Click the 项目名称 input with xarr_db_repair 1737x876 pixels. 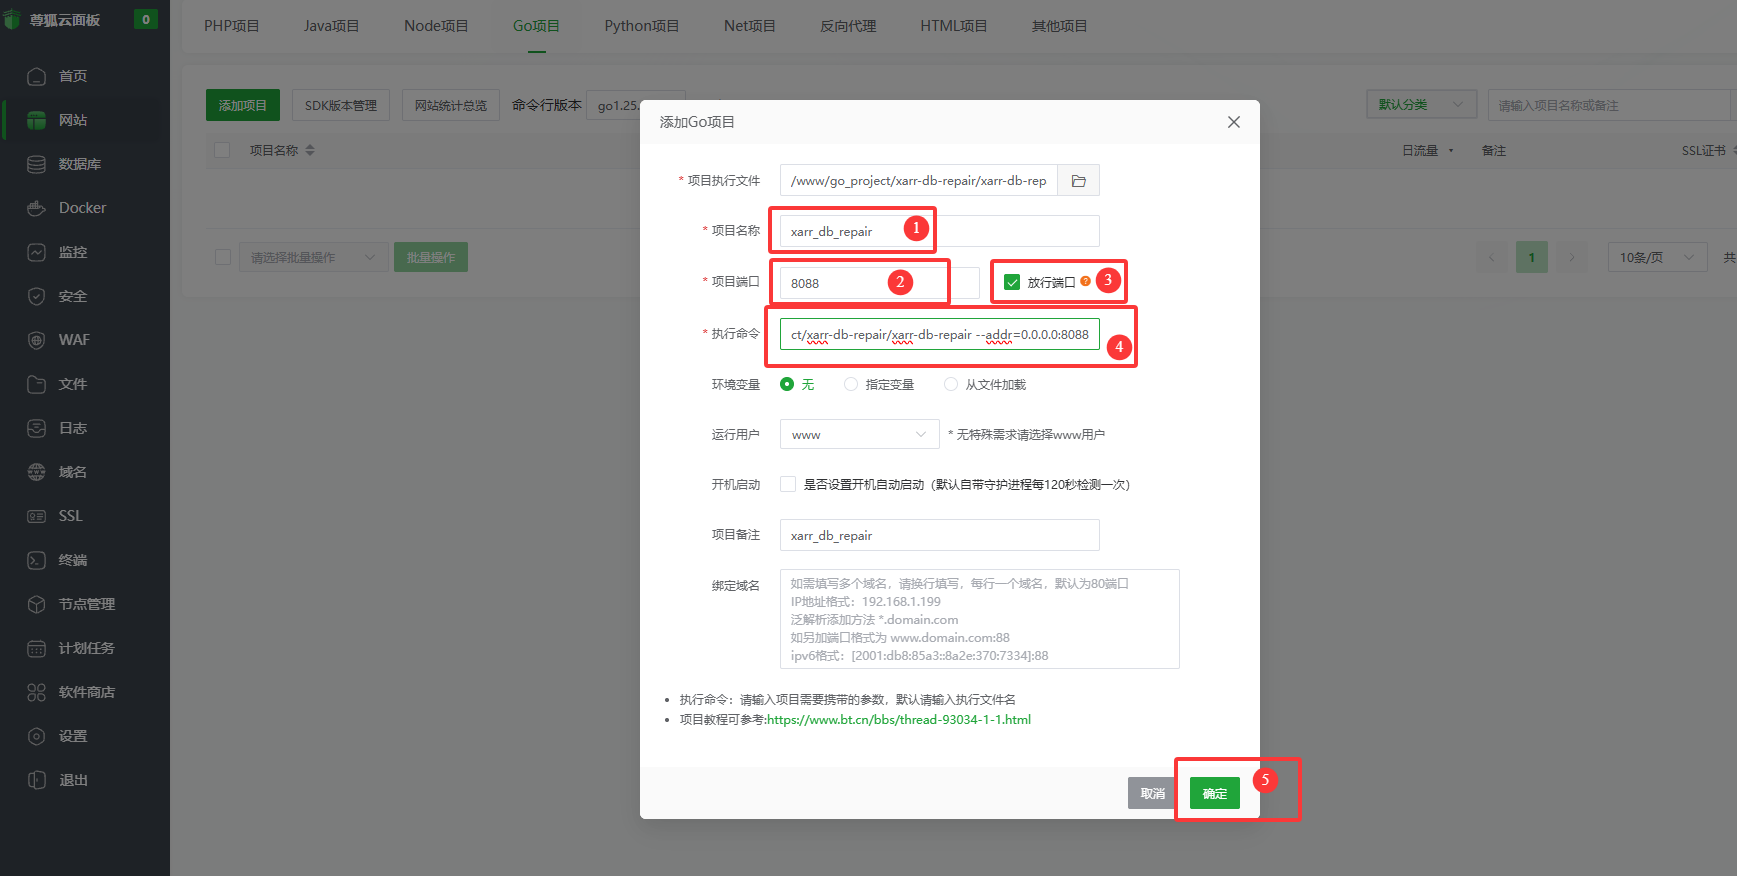[x=940, y=231]
